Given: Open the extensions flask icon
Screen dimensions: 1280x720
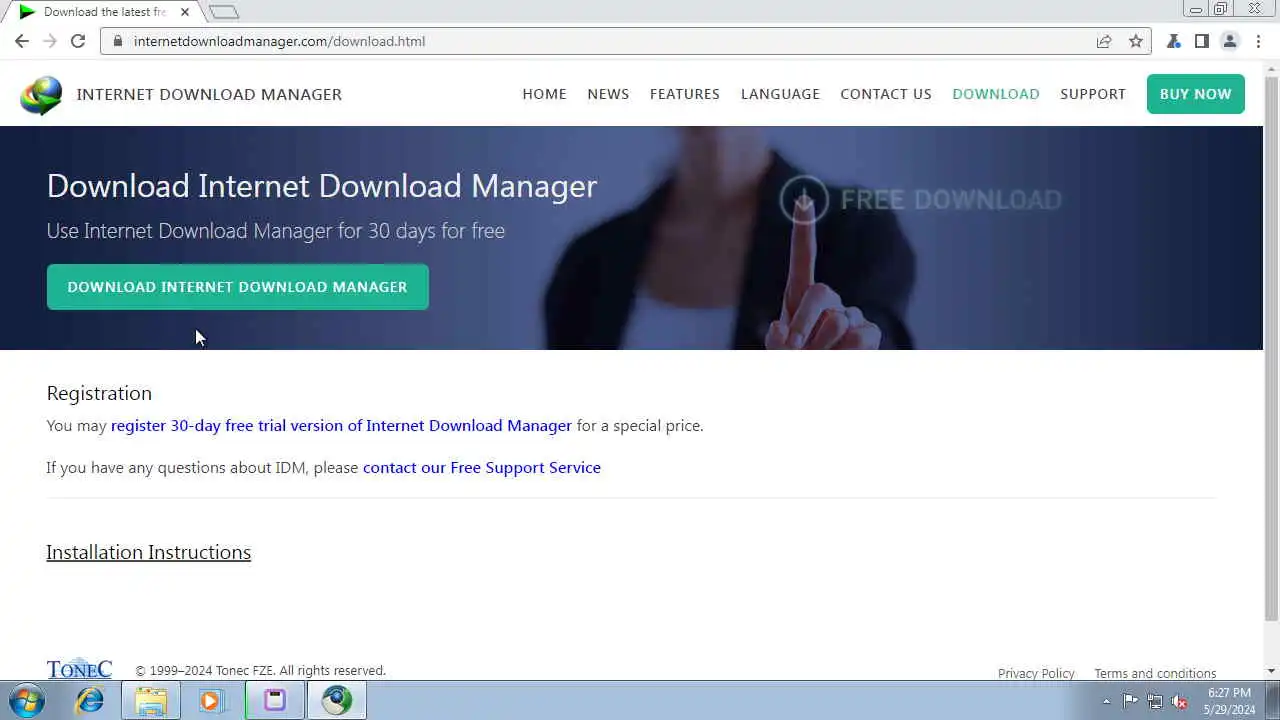Looking at the screenshot, I should tap(1174, 41).
